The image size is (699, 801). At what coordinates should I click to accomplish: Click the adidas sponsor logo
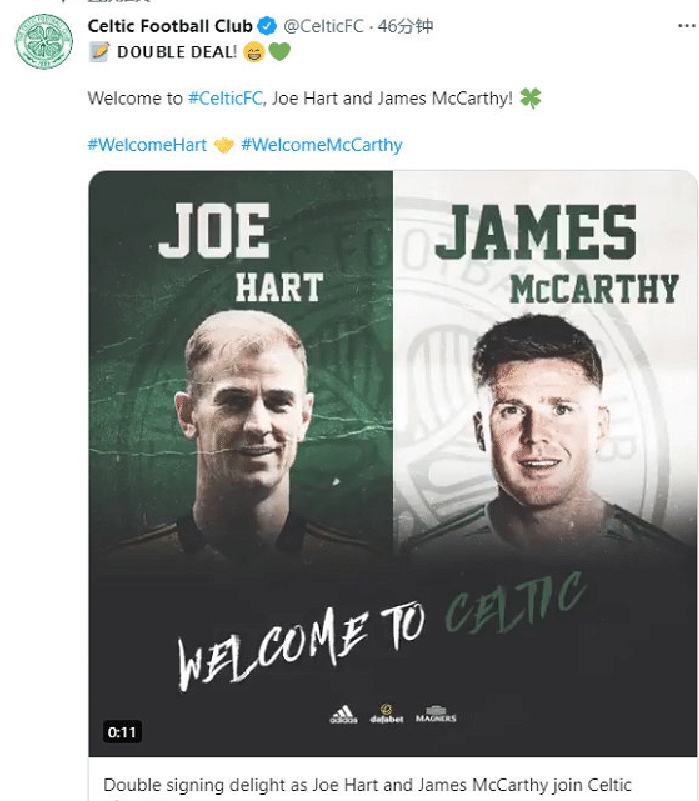pyautogui.click(x=343, y=714)
